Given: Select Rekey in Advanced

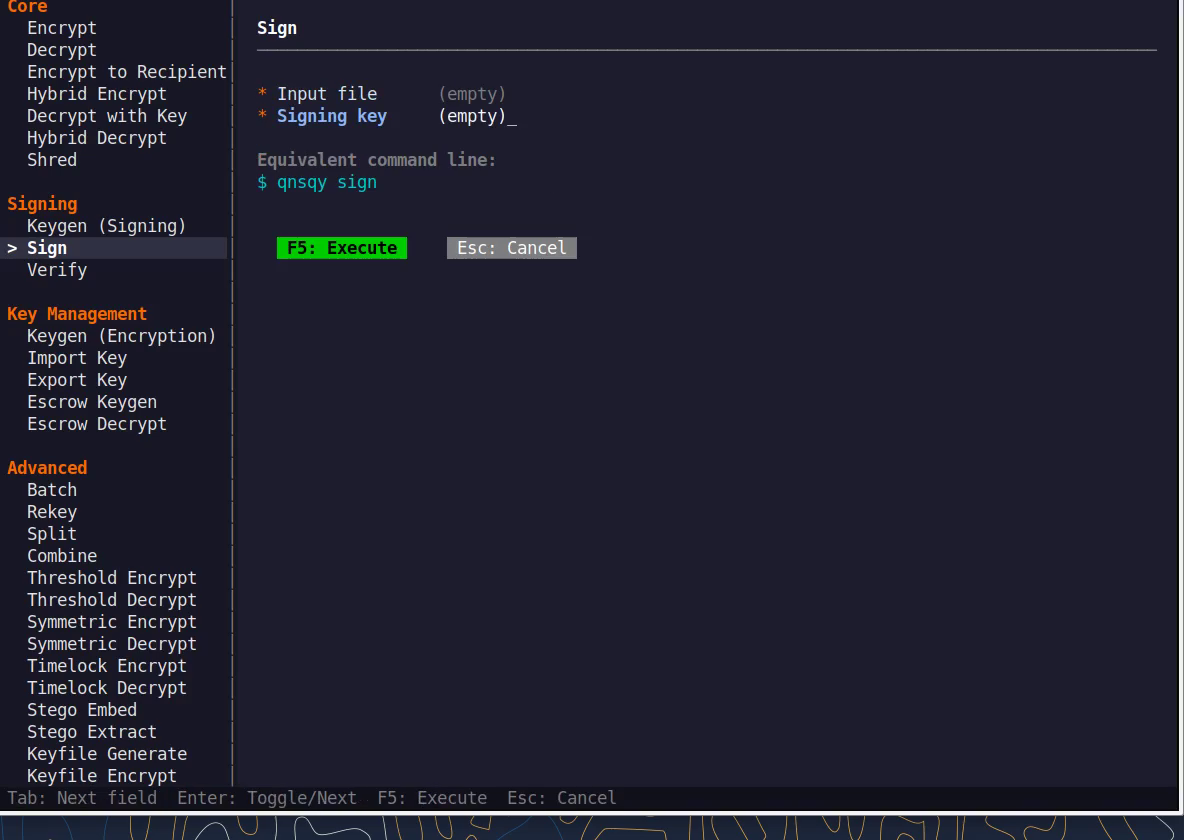Looking at the screenshot, I should [52, 511].
